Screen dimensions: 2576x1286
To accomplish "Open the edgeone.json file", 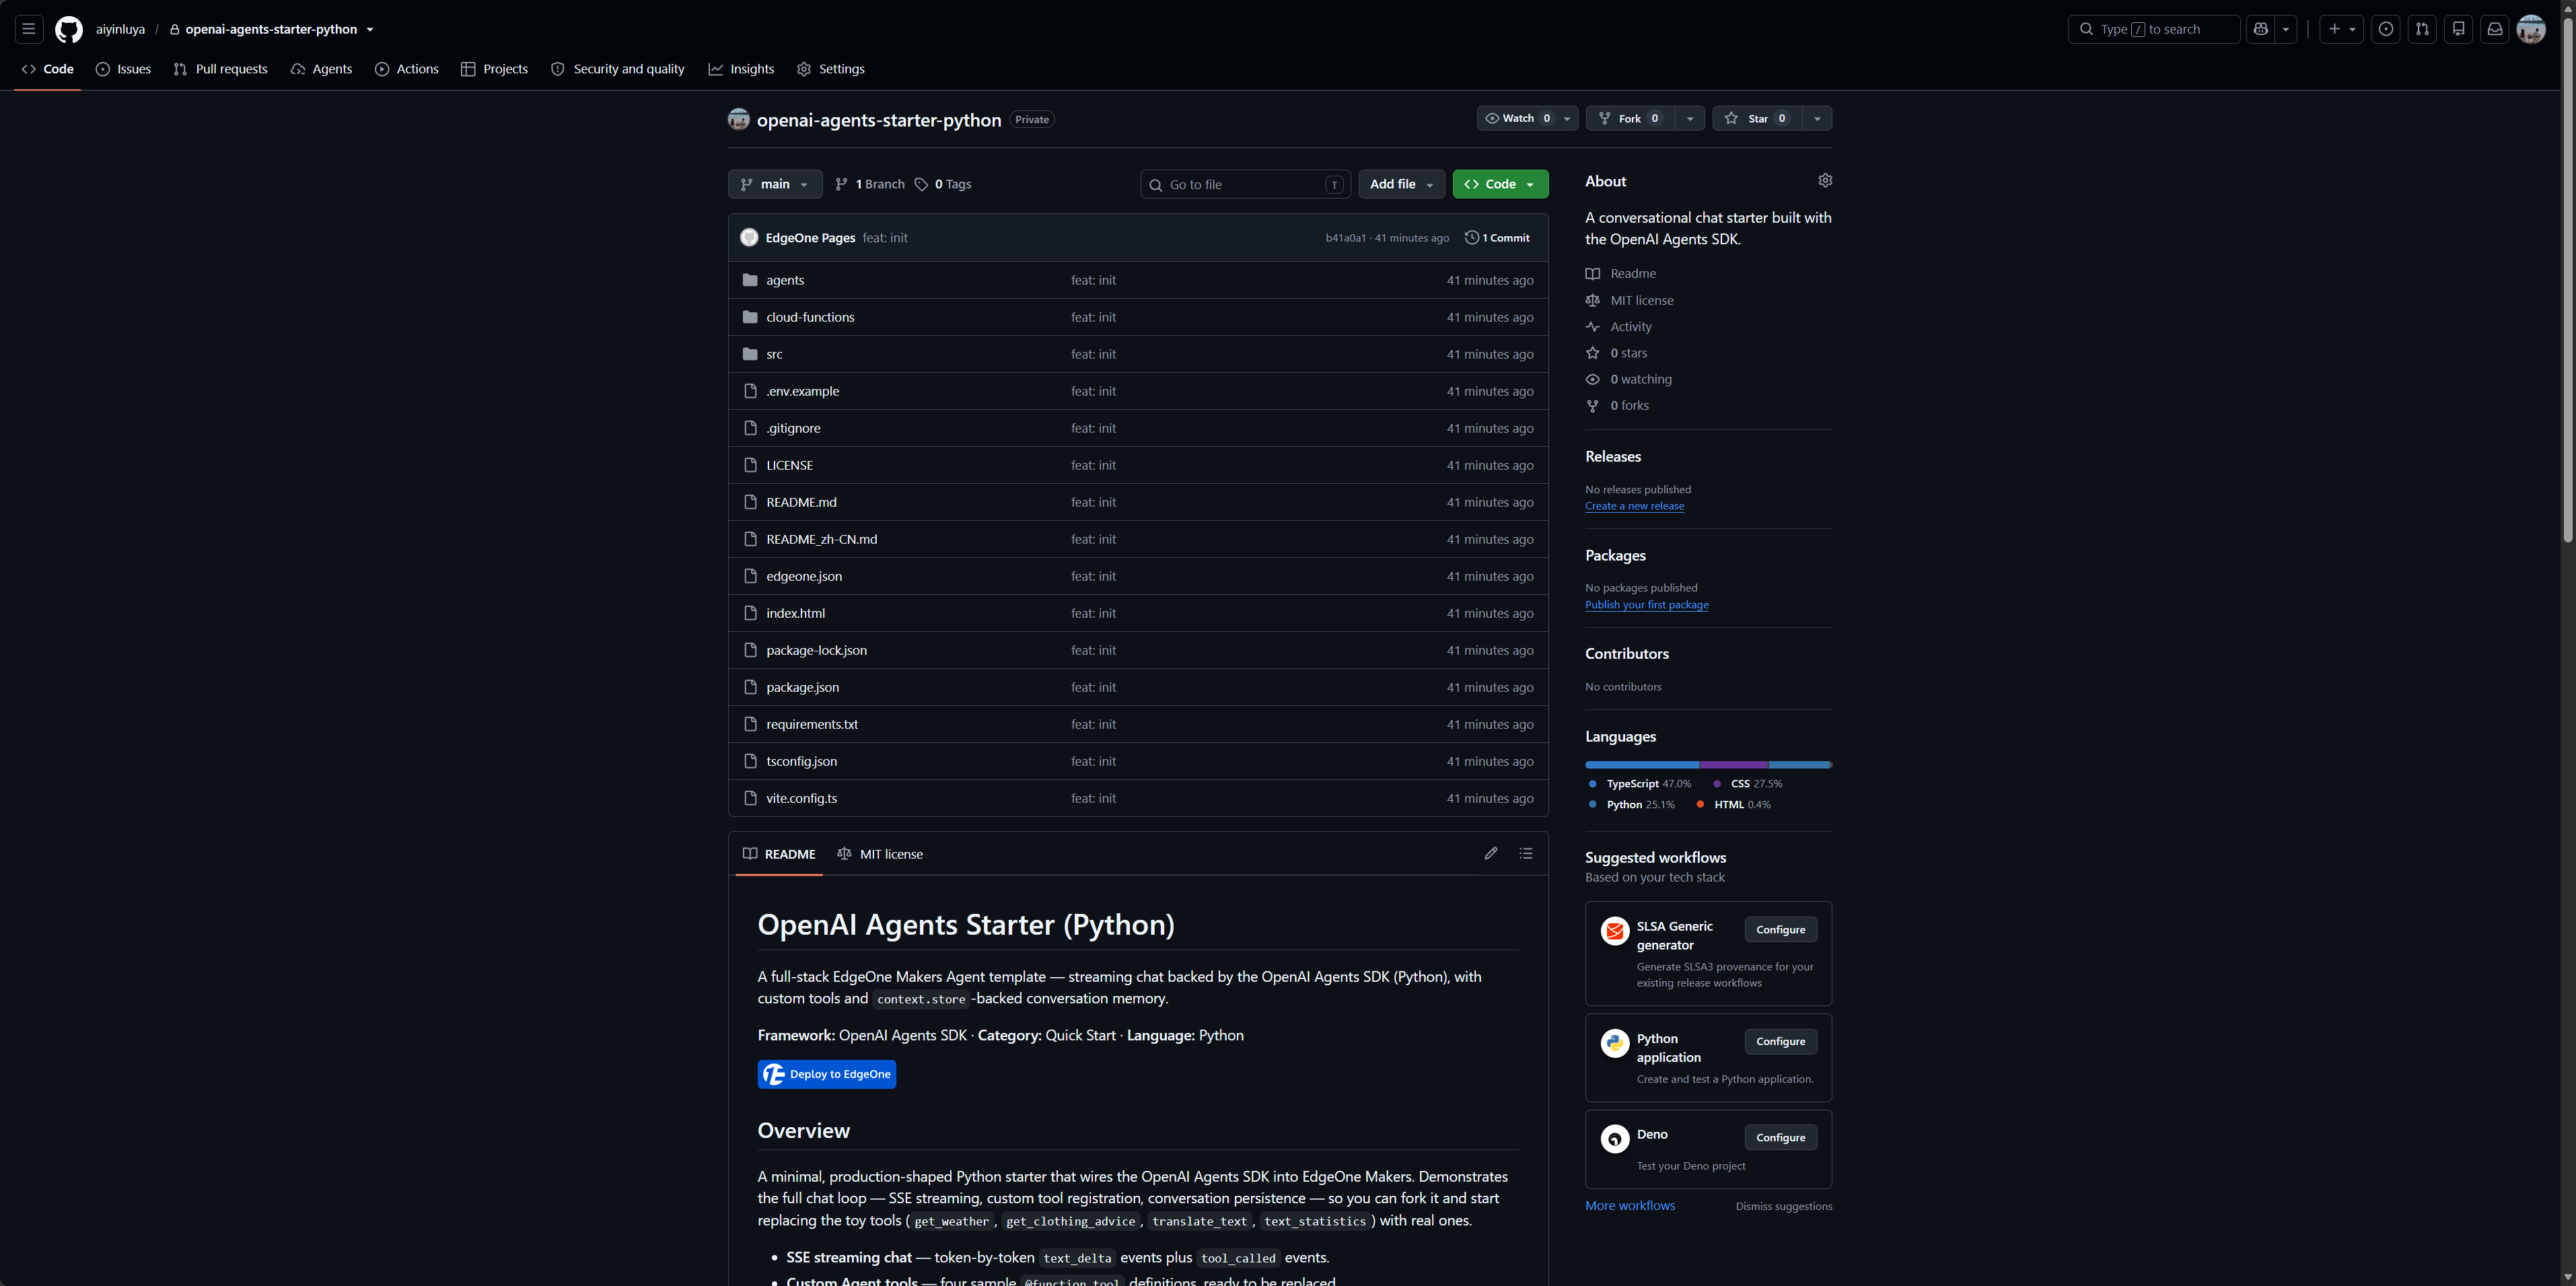I will point(804,576).
